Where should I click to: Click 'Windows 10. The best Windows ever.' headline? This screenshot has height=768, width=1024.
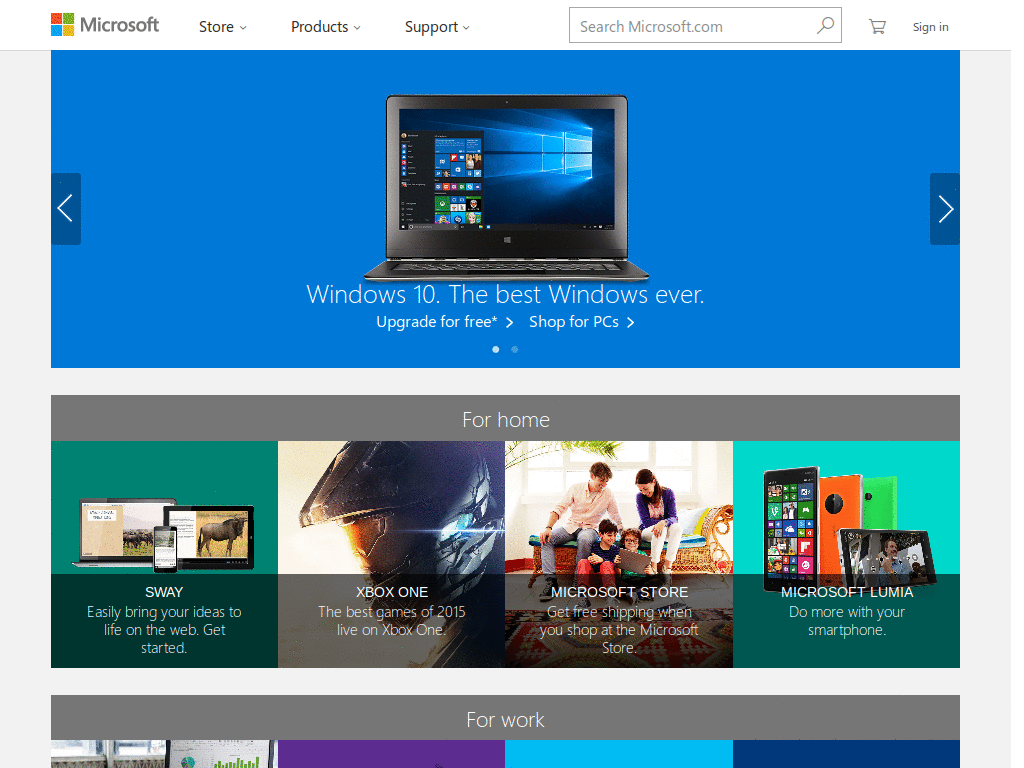click(505, 295)
